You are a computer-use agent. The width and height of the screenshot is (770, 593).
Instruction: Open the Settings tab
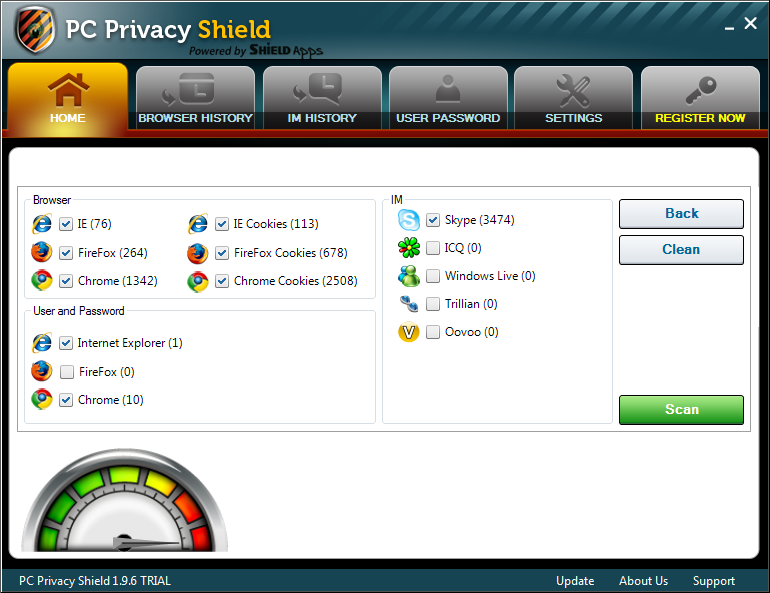[574, 98]
